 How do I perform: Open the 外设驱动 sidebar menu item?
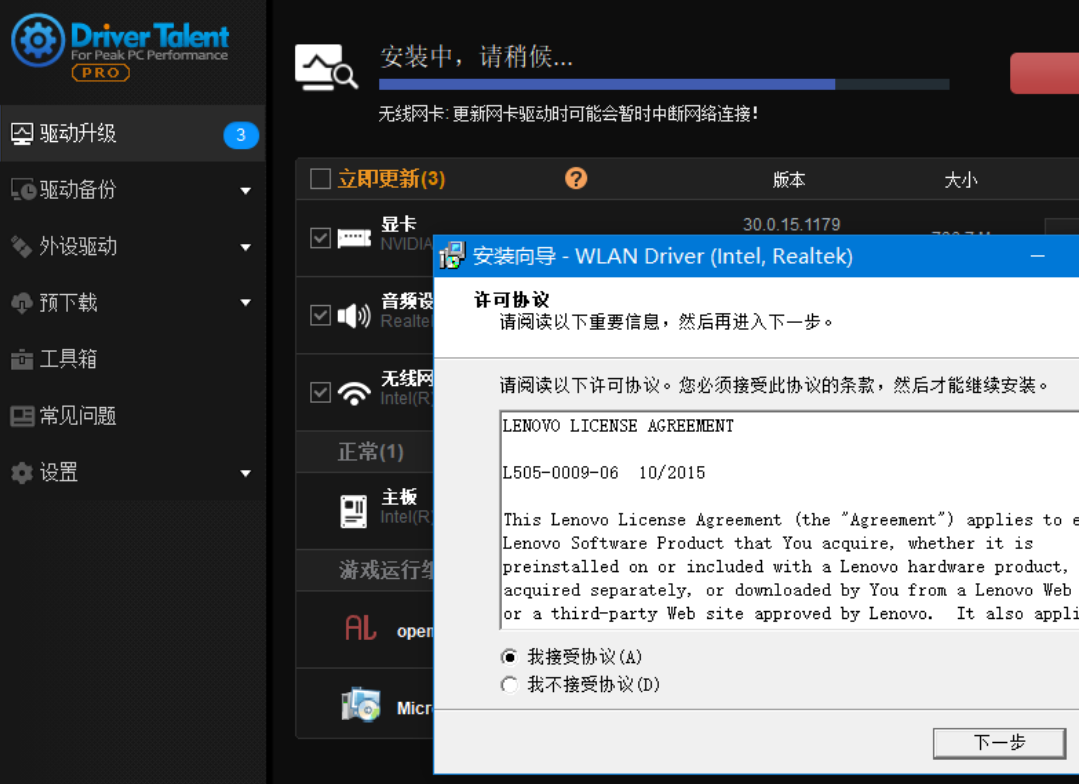tap(133, 246)
